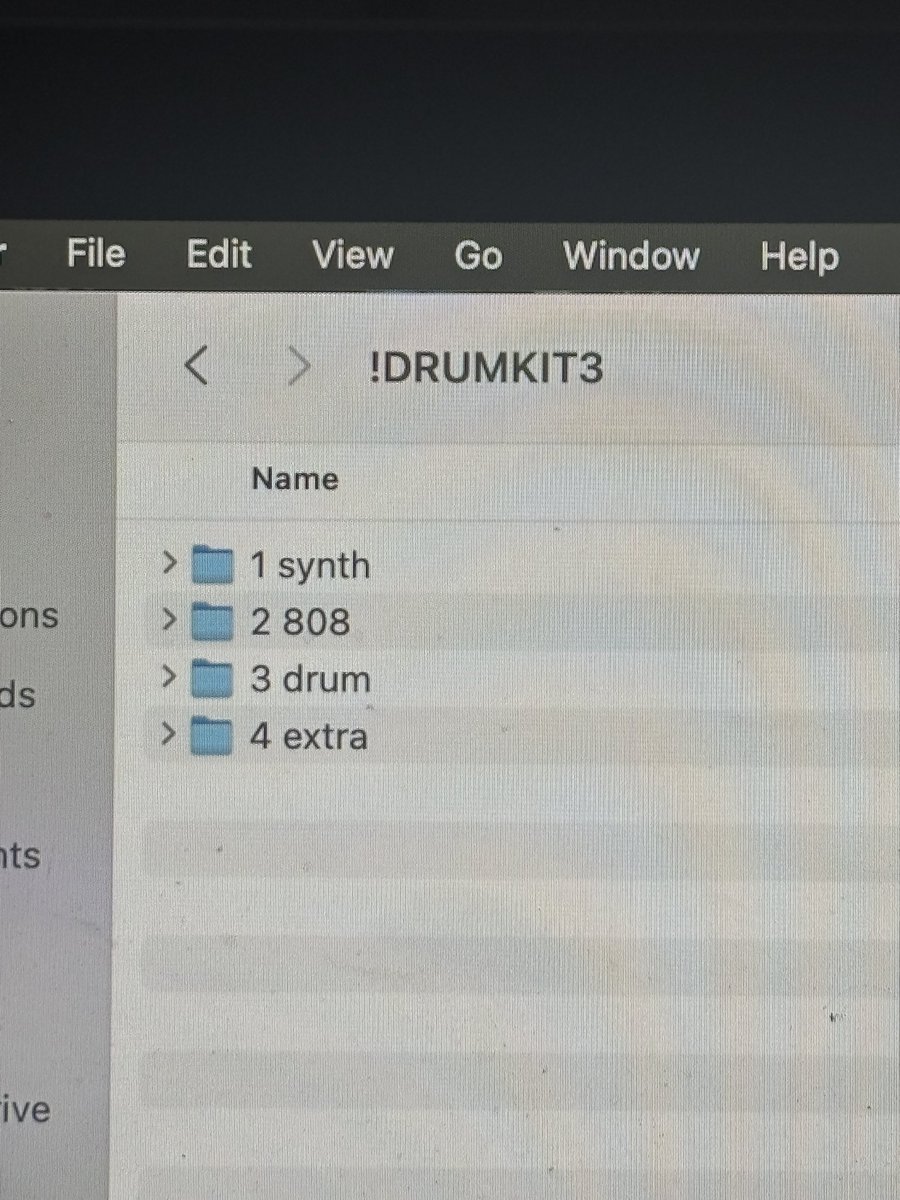This screenshot has height=1200, width=900.
Task: Expand the "3 drum" disclosure triangle
Action: pyautogui.click(x=170, y=679)
